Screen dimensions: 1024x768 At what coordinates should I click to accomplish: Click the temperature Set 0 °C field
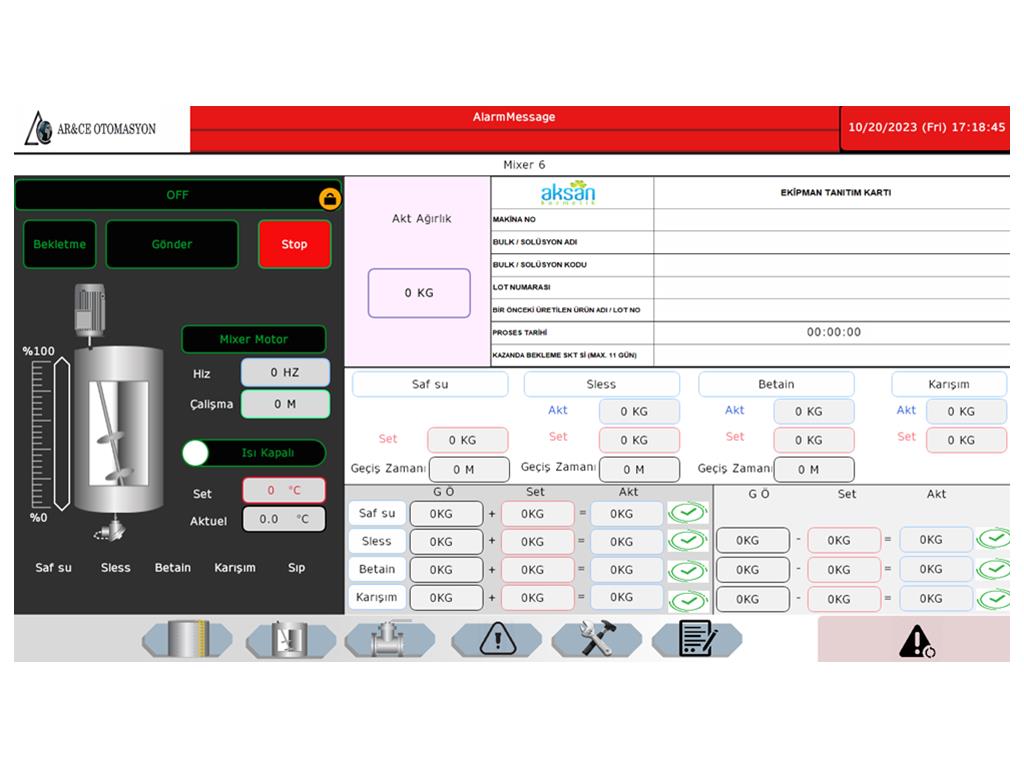(x=284, y=490)
